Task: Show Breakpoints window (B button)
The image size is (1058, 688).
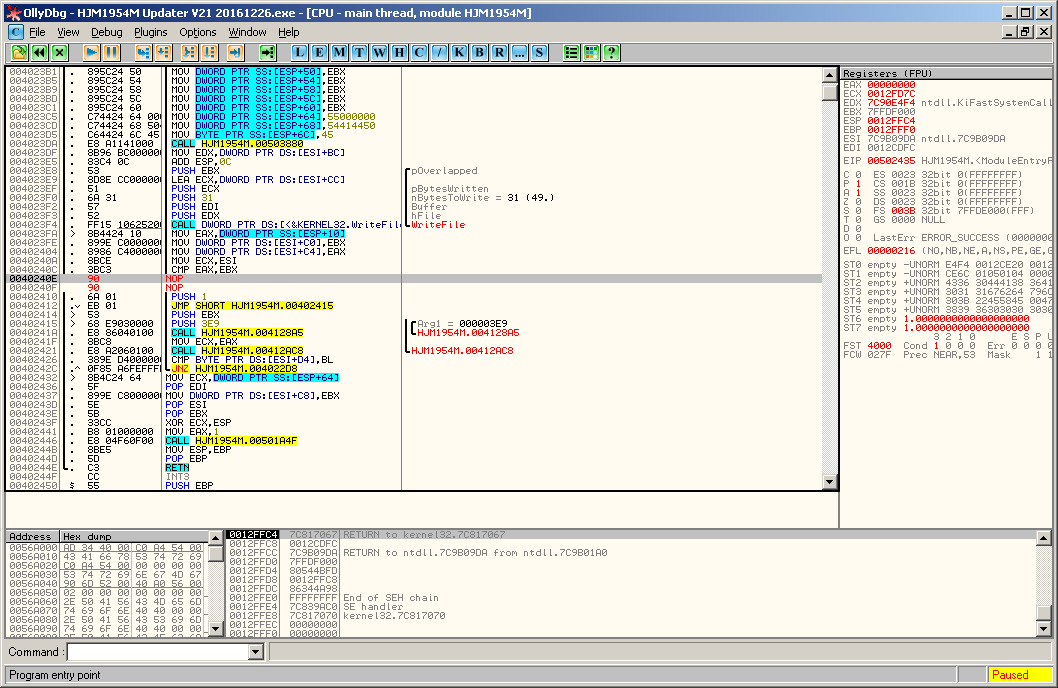Action: click(479, 52)
